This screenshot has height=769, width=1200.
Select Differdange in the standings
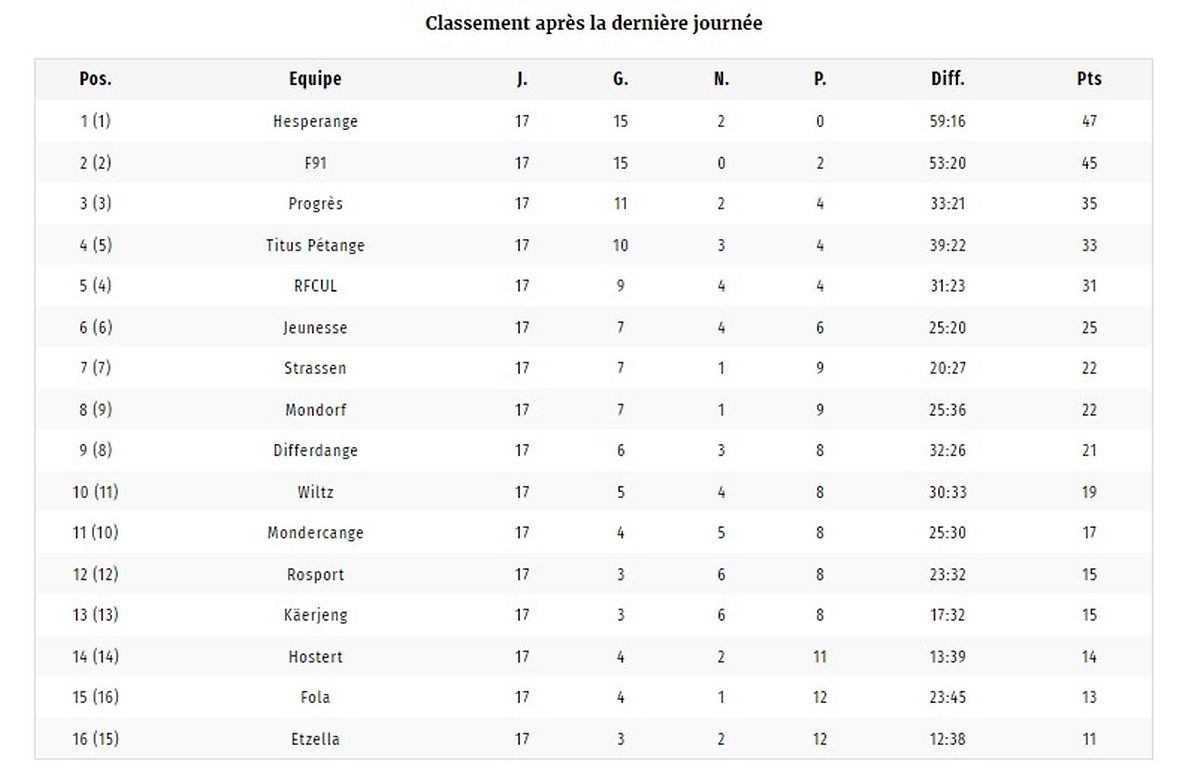click(x=315, y=450)
